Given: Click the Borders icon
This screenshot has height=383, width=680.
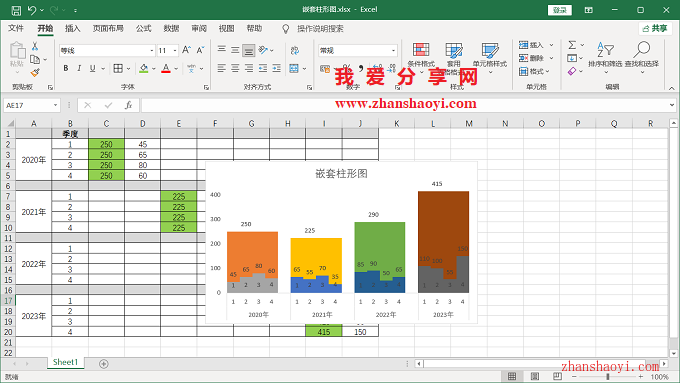Looking at the screenshot, I should (118, 68).
